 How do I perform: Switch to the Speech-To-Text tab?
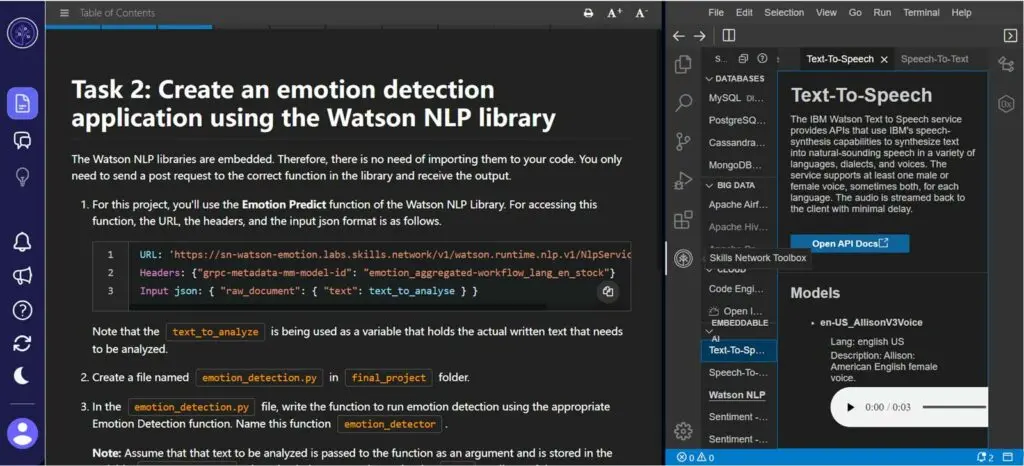[x=934, y=59]
